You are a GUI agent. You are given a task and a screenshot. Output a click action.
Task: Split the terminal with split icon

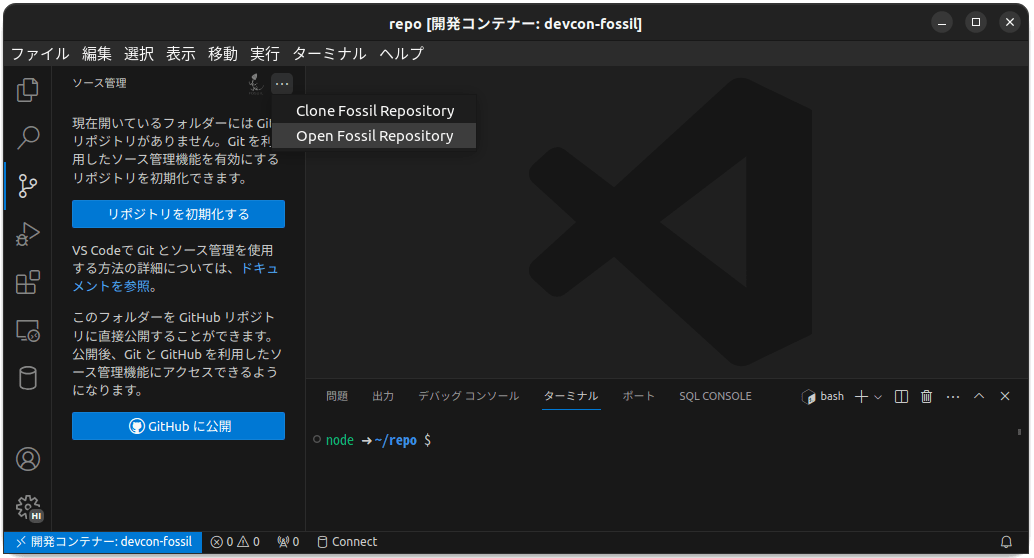[x=901, y=396]
